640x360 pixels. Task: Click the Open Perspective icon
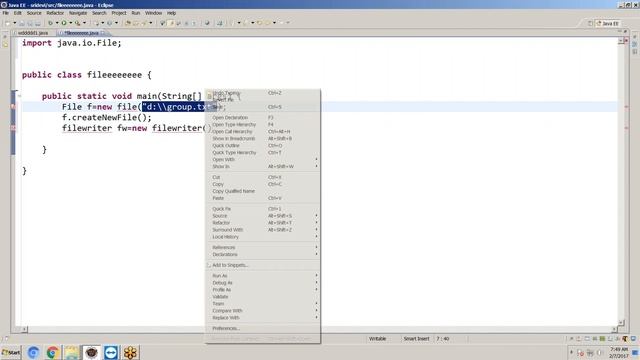coord(590,23)
